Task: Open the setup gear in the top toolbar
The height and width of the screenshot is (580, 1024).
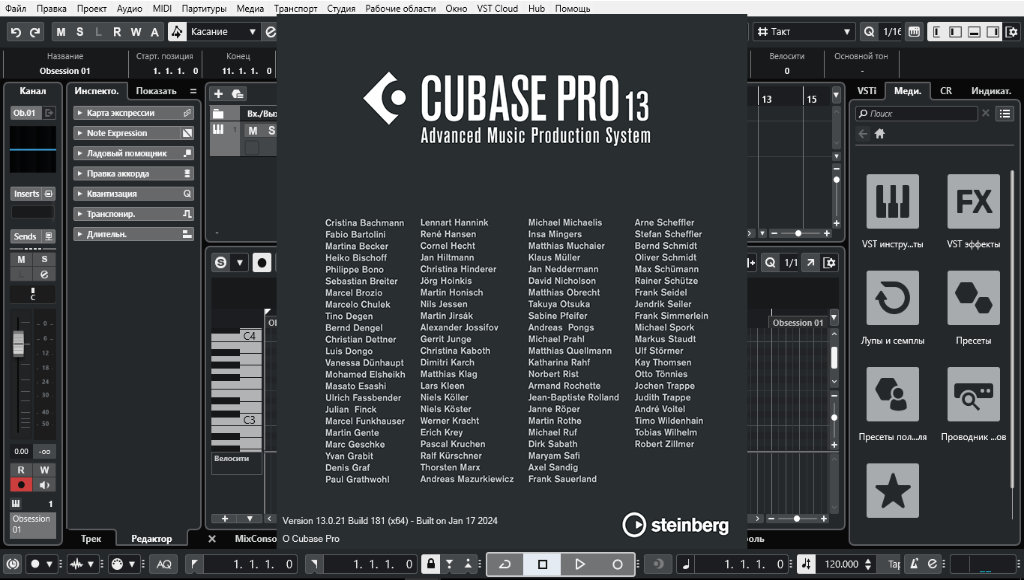Action: click(1013, 31)
